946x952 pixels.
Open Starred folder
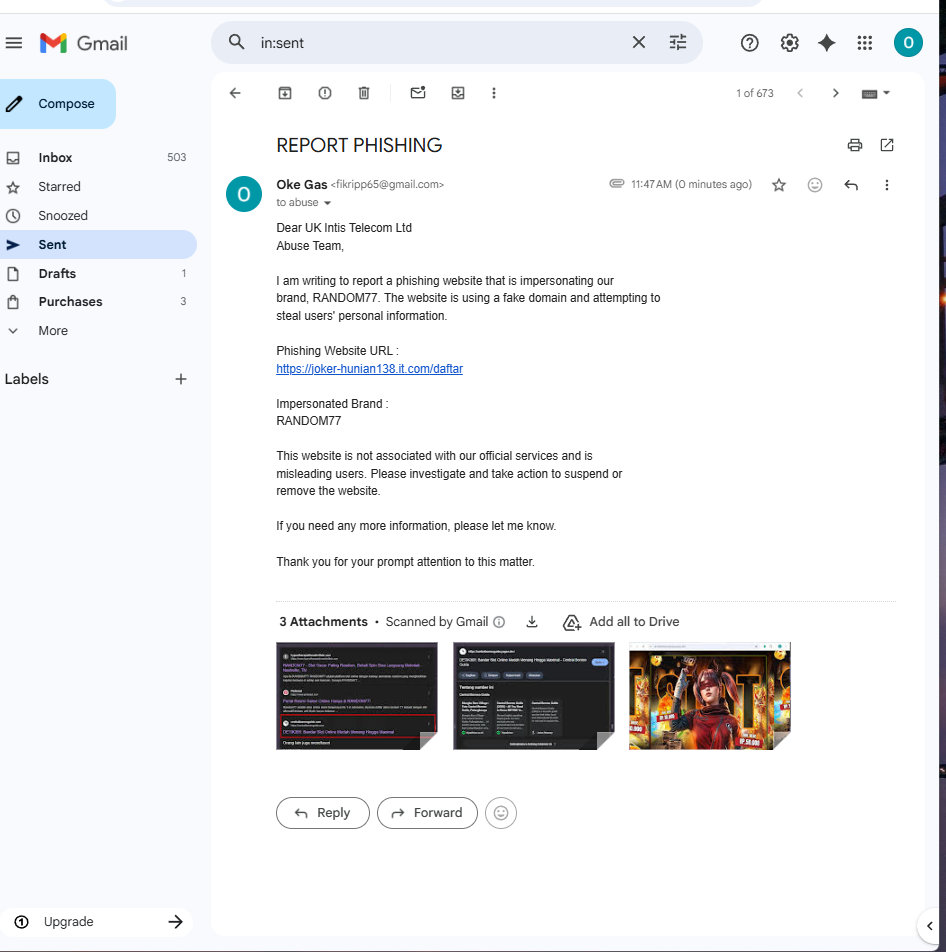point(97,186)
